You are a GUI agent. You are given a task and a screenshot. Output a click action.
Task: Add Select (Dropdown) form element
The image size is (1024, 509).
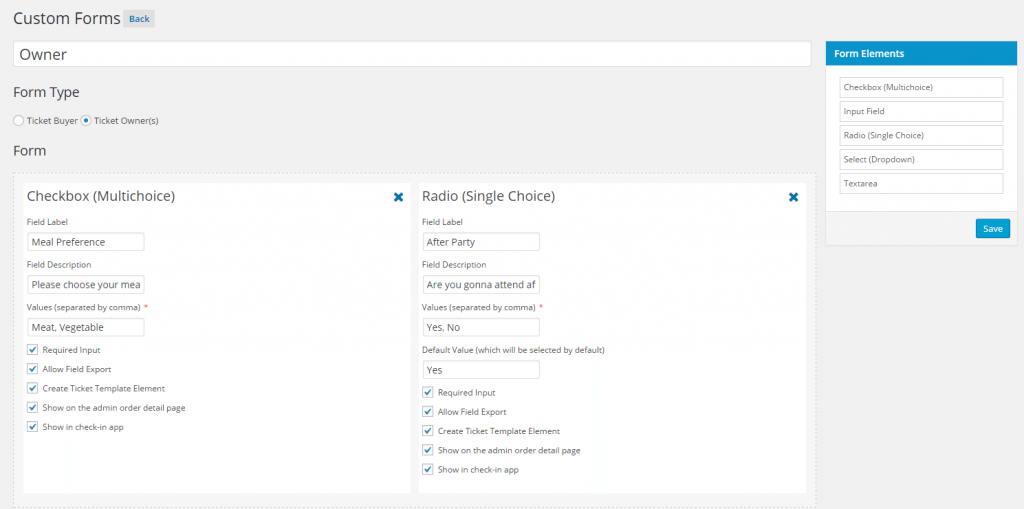pos(920,160)
